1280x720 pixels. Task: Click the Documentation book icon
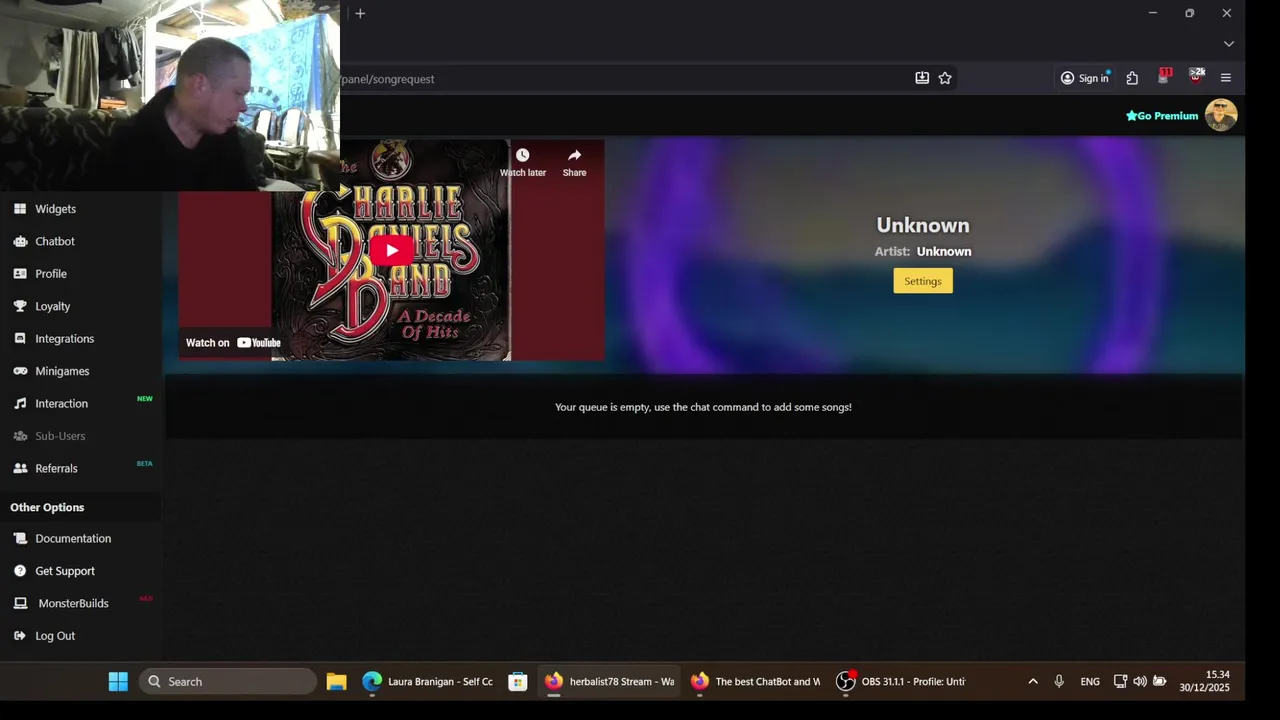pyautogui.click(x=20, y=538)
